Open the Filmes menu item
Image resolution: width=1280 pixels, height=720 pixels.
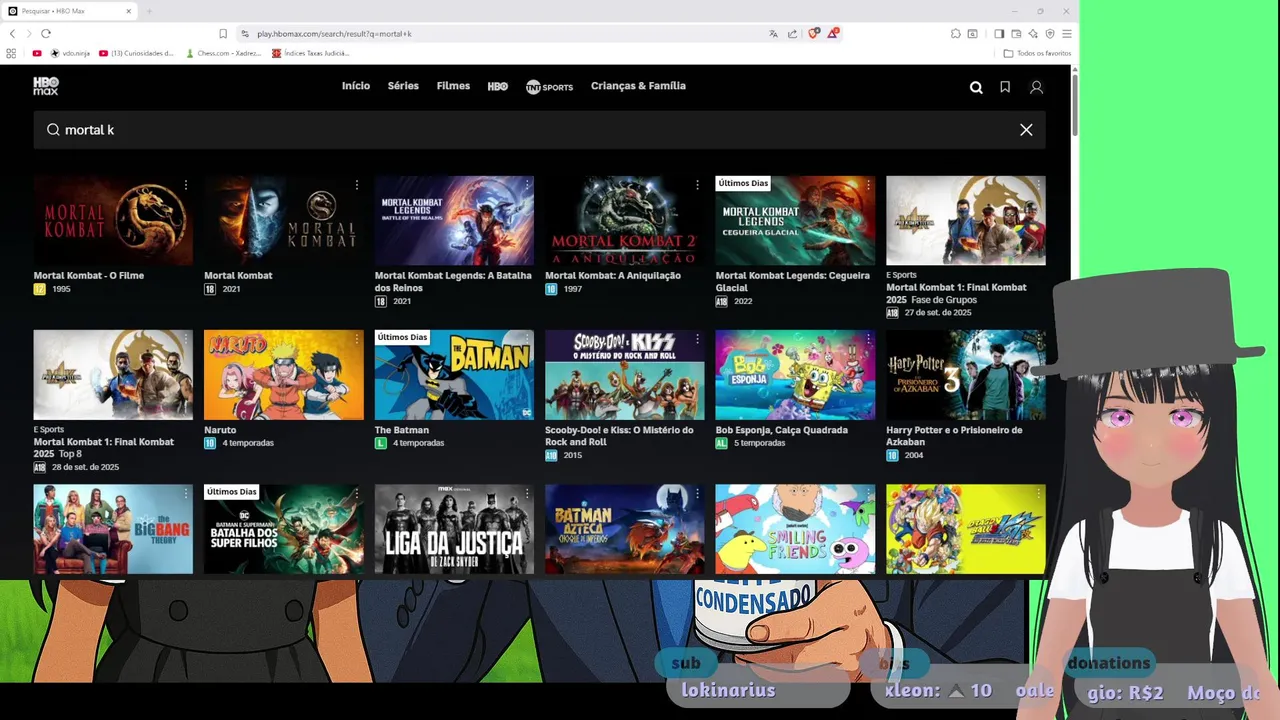453,86
